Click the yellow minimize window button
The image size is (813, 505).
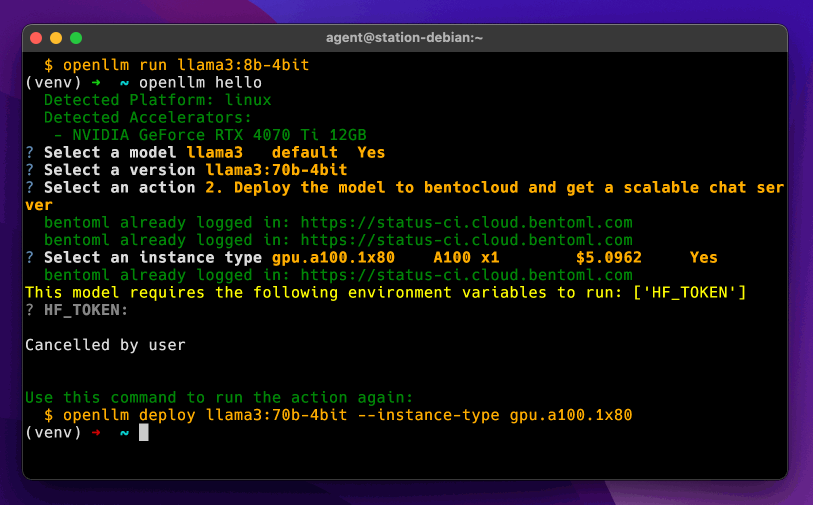pyautogui.click(x=56, y=38)
